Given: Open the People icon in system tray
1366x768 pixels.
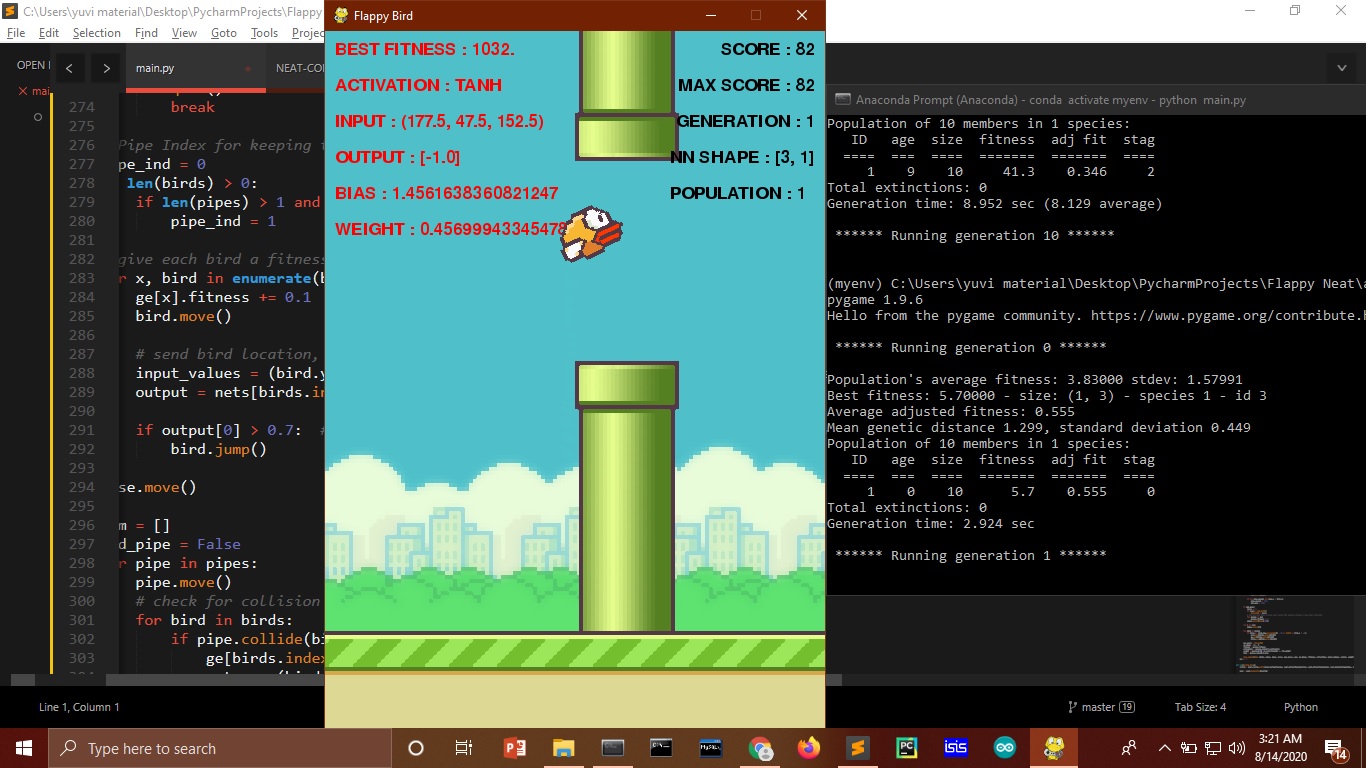Looking at the screenshot, I should pos(1129,748).
